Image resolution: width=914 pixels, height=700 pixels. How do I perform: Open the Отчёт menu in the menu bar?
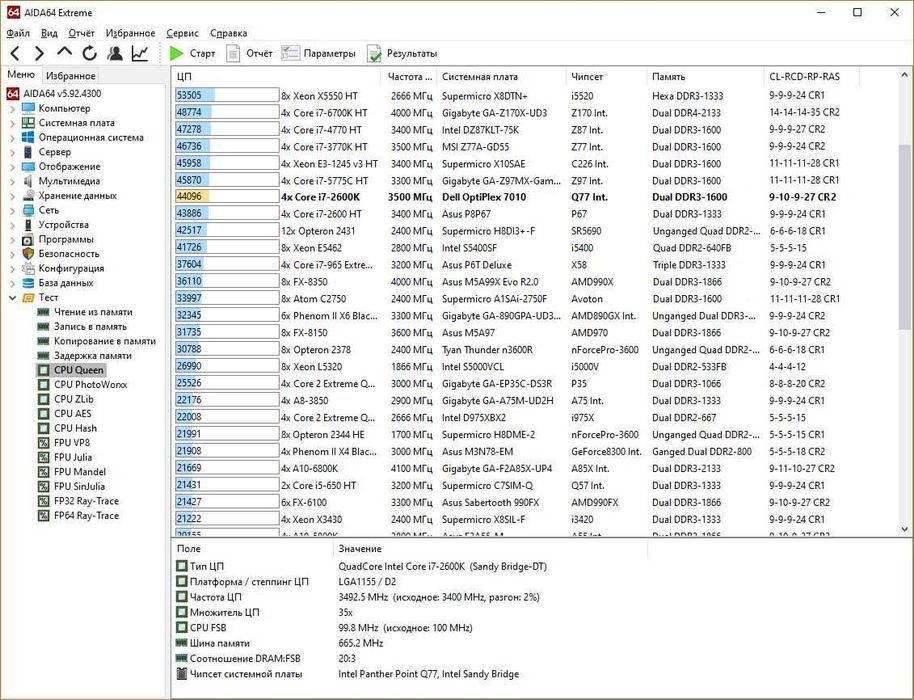pyautogui.click(x=81, y=33)
